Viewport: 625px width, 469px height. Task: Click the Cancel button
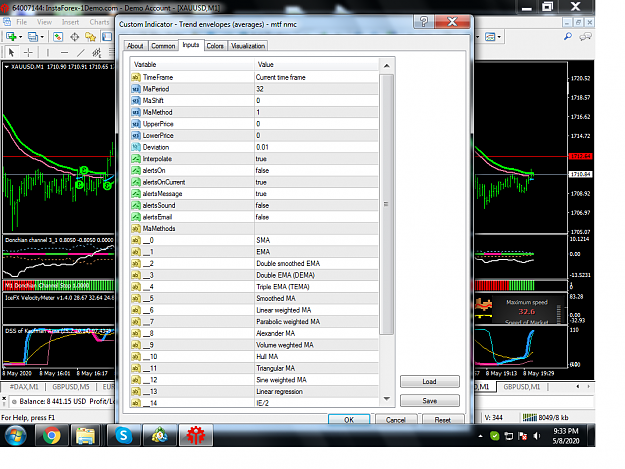click(395, 419)
